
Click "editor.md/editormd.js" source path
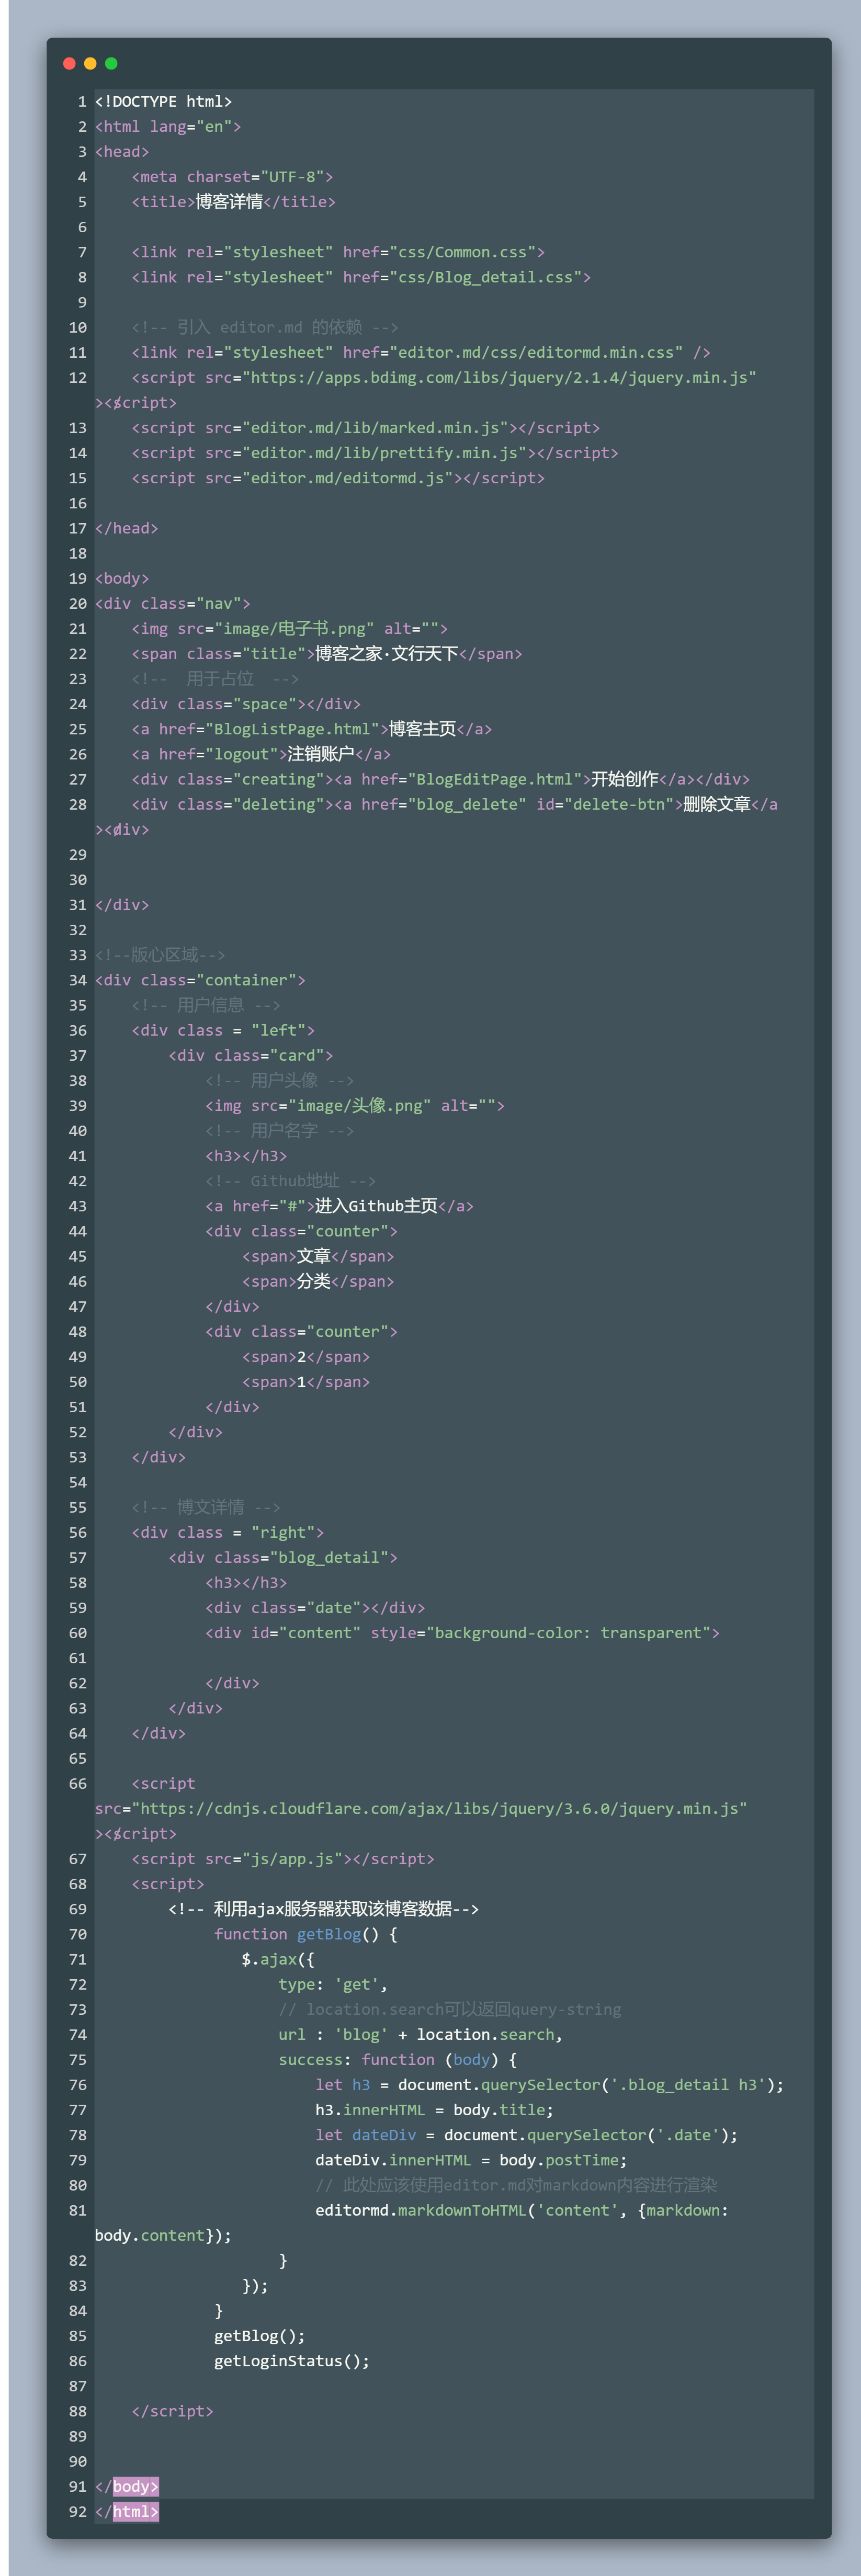pos(348,478)
